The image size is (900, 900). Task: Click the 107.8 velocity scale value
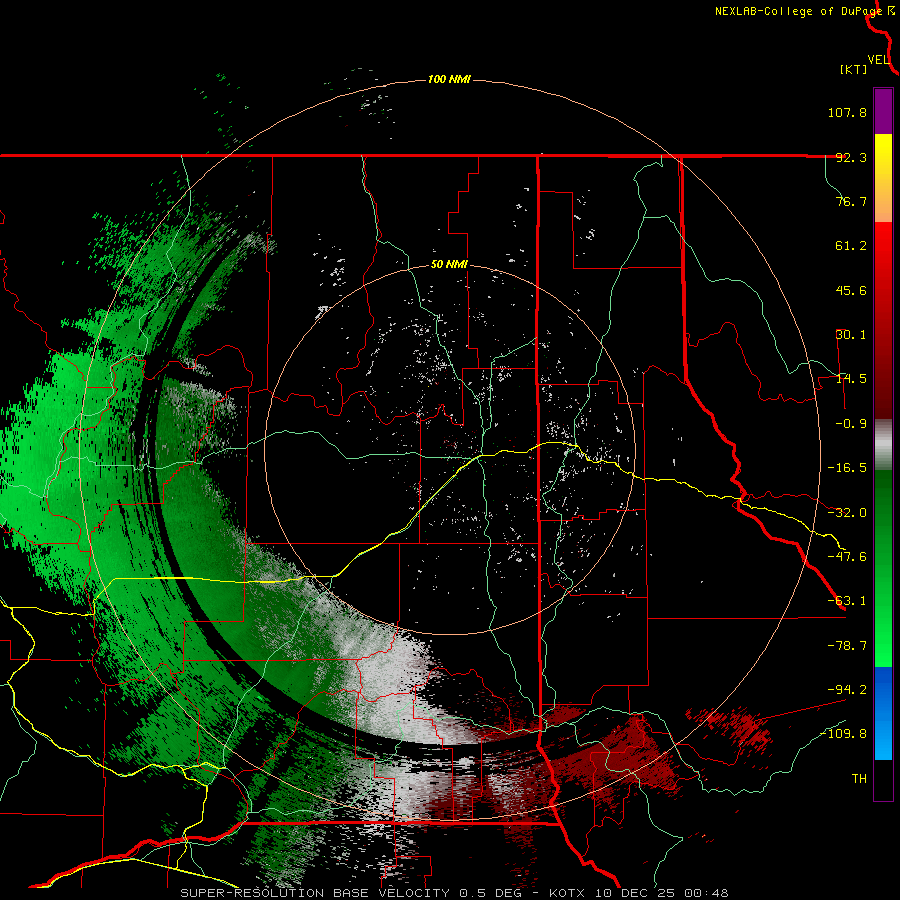coord(847,112)
